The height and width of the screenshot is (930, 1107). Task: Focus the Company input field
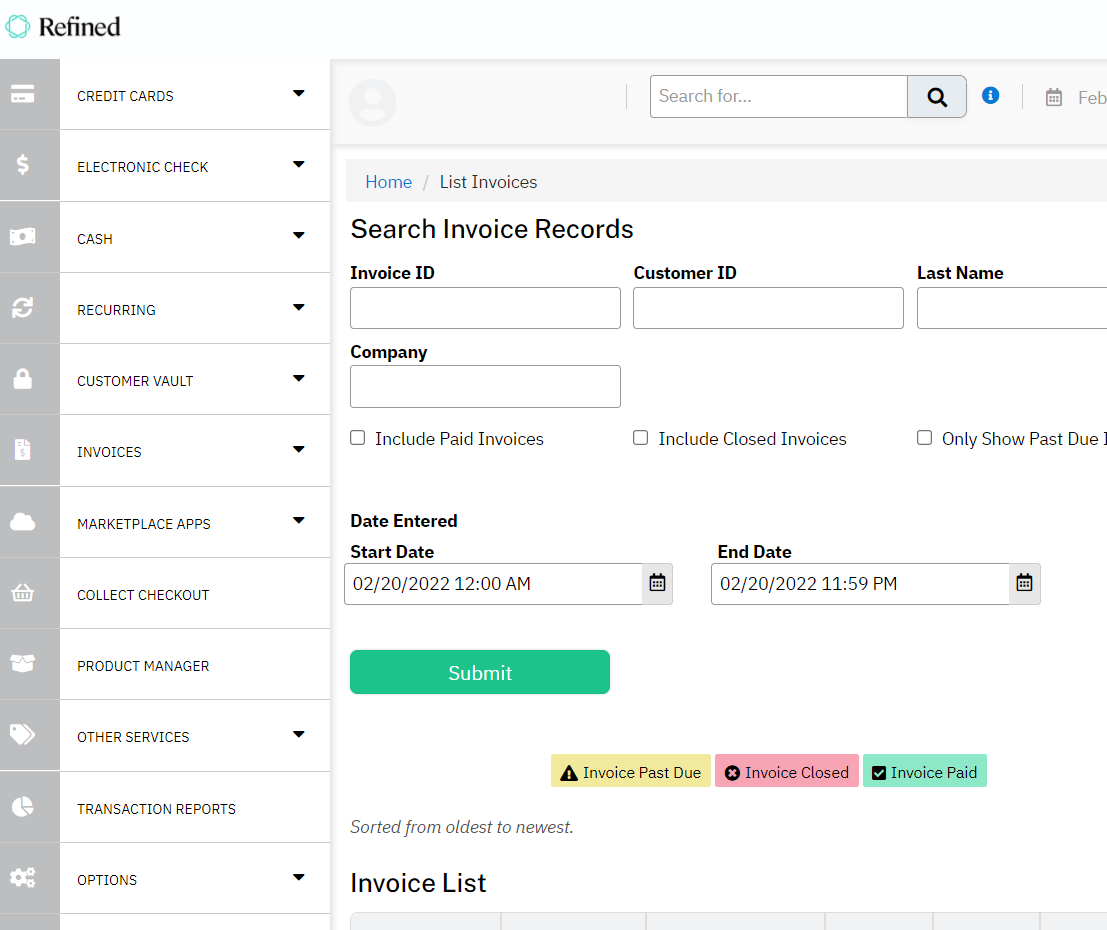486,386
